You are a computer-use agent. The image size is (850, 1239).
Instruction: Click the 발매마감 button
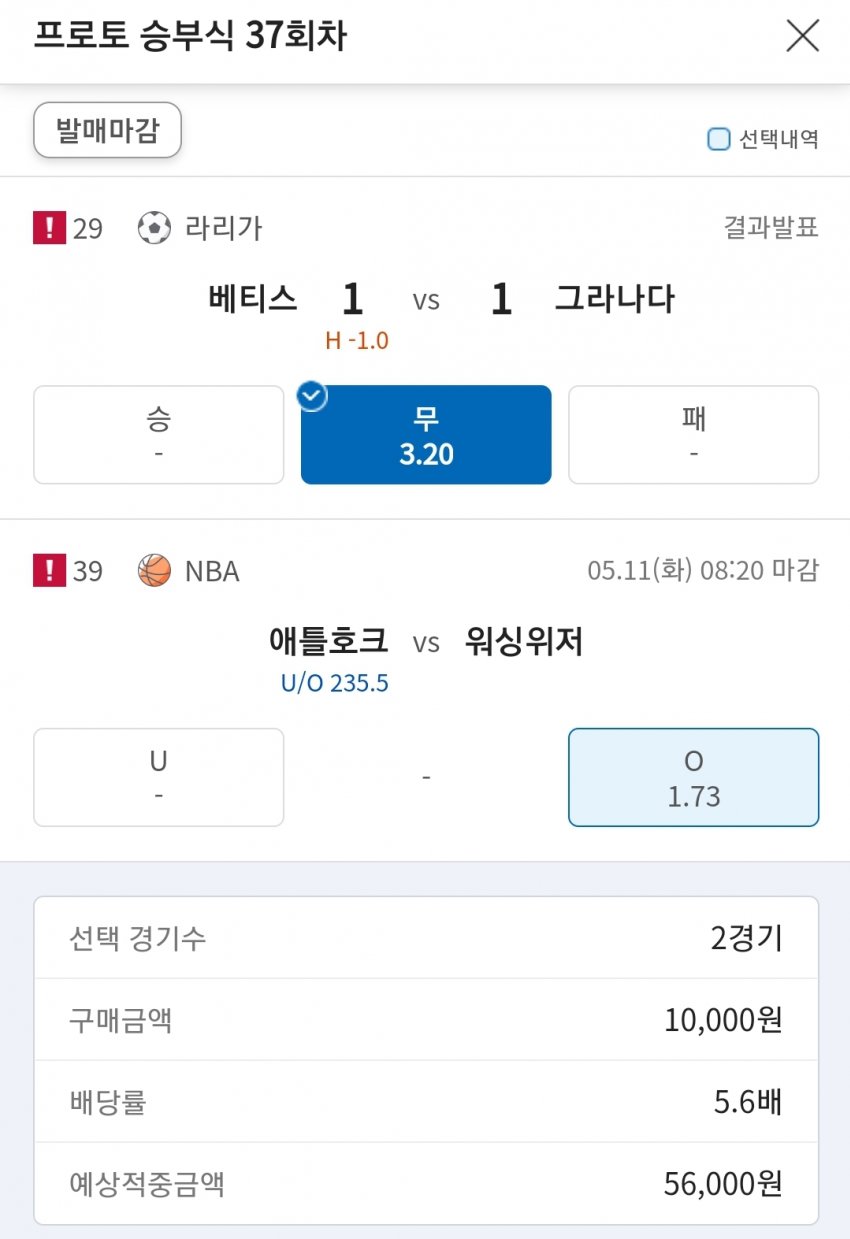click(107, 130)
